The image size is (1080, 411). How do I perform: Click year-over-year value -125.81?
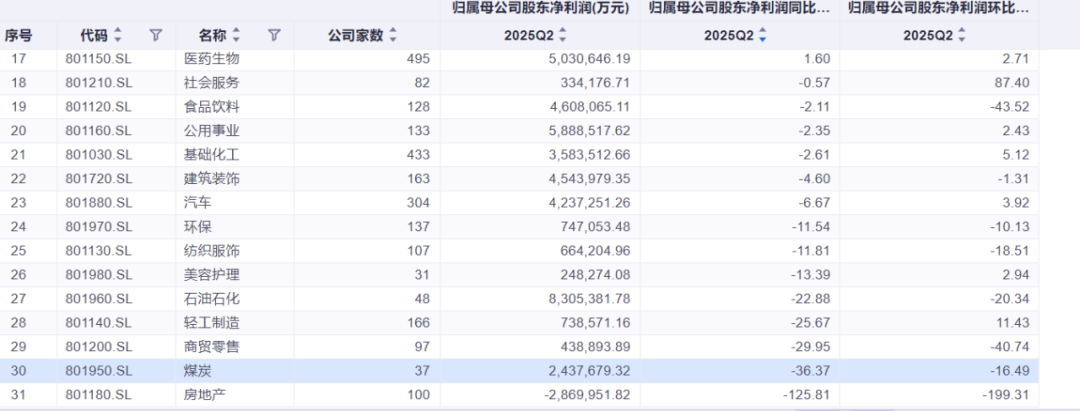coord(809,395)
